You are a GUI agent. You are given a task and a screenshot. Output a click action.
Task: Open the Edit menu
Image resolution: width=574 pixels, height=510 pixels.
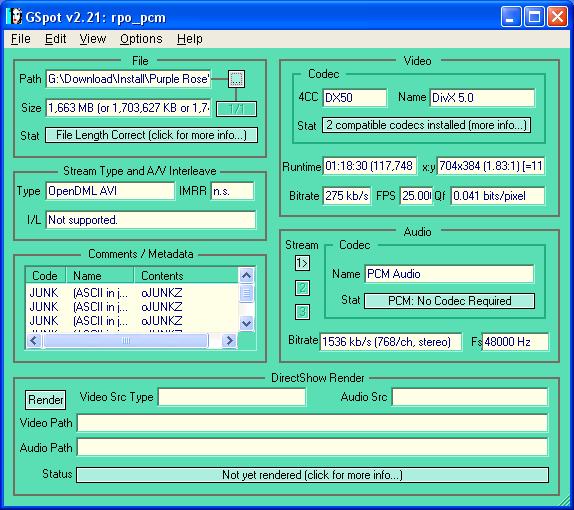click(55, 39)
